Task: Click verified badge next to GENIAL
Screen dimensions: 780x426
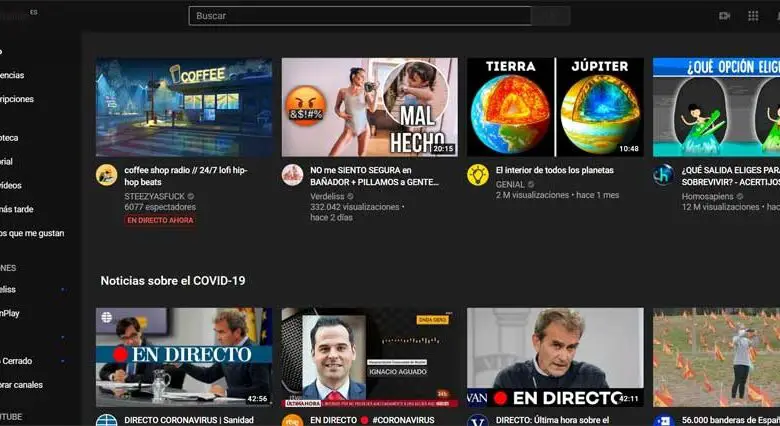Action: click(x=531, y=185)
